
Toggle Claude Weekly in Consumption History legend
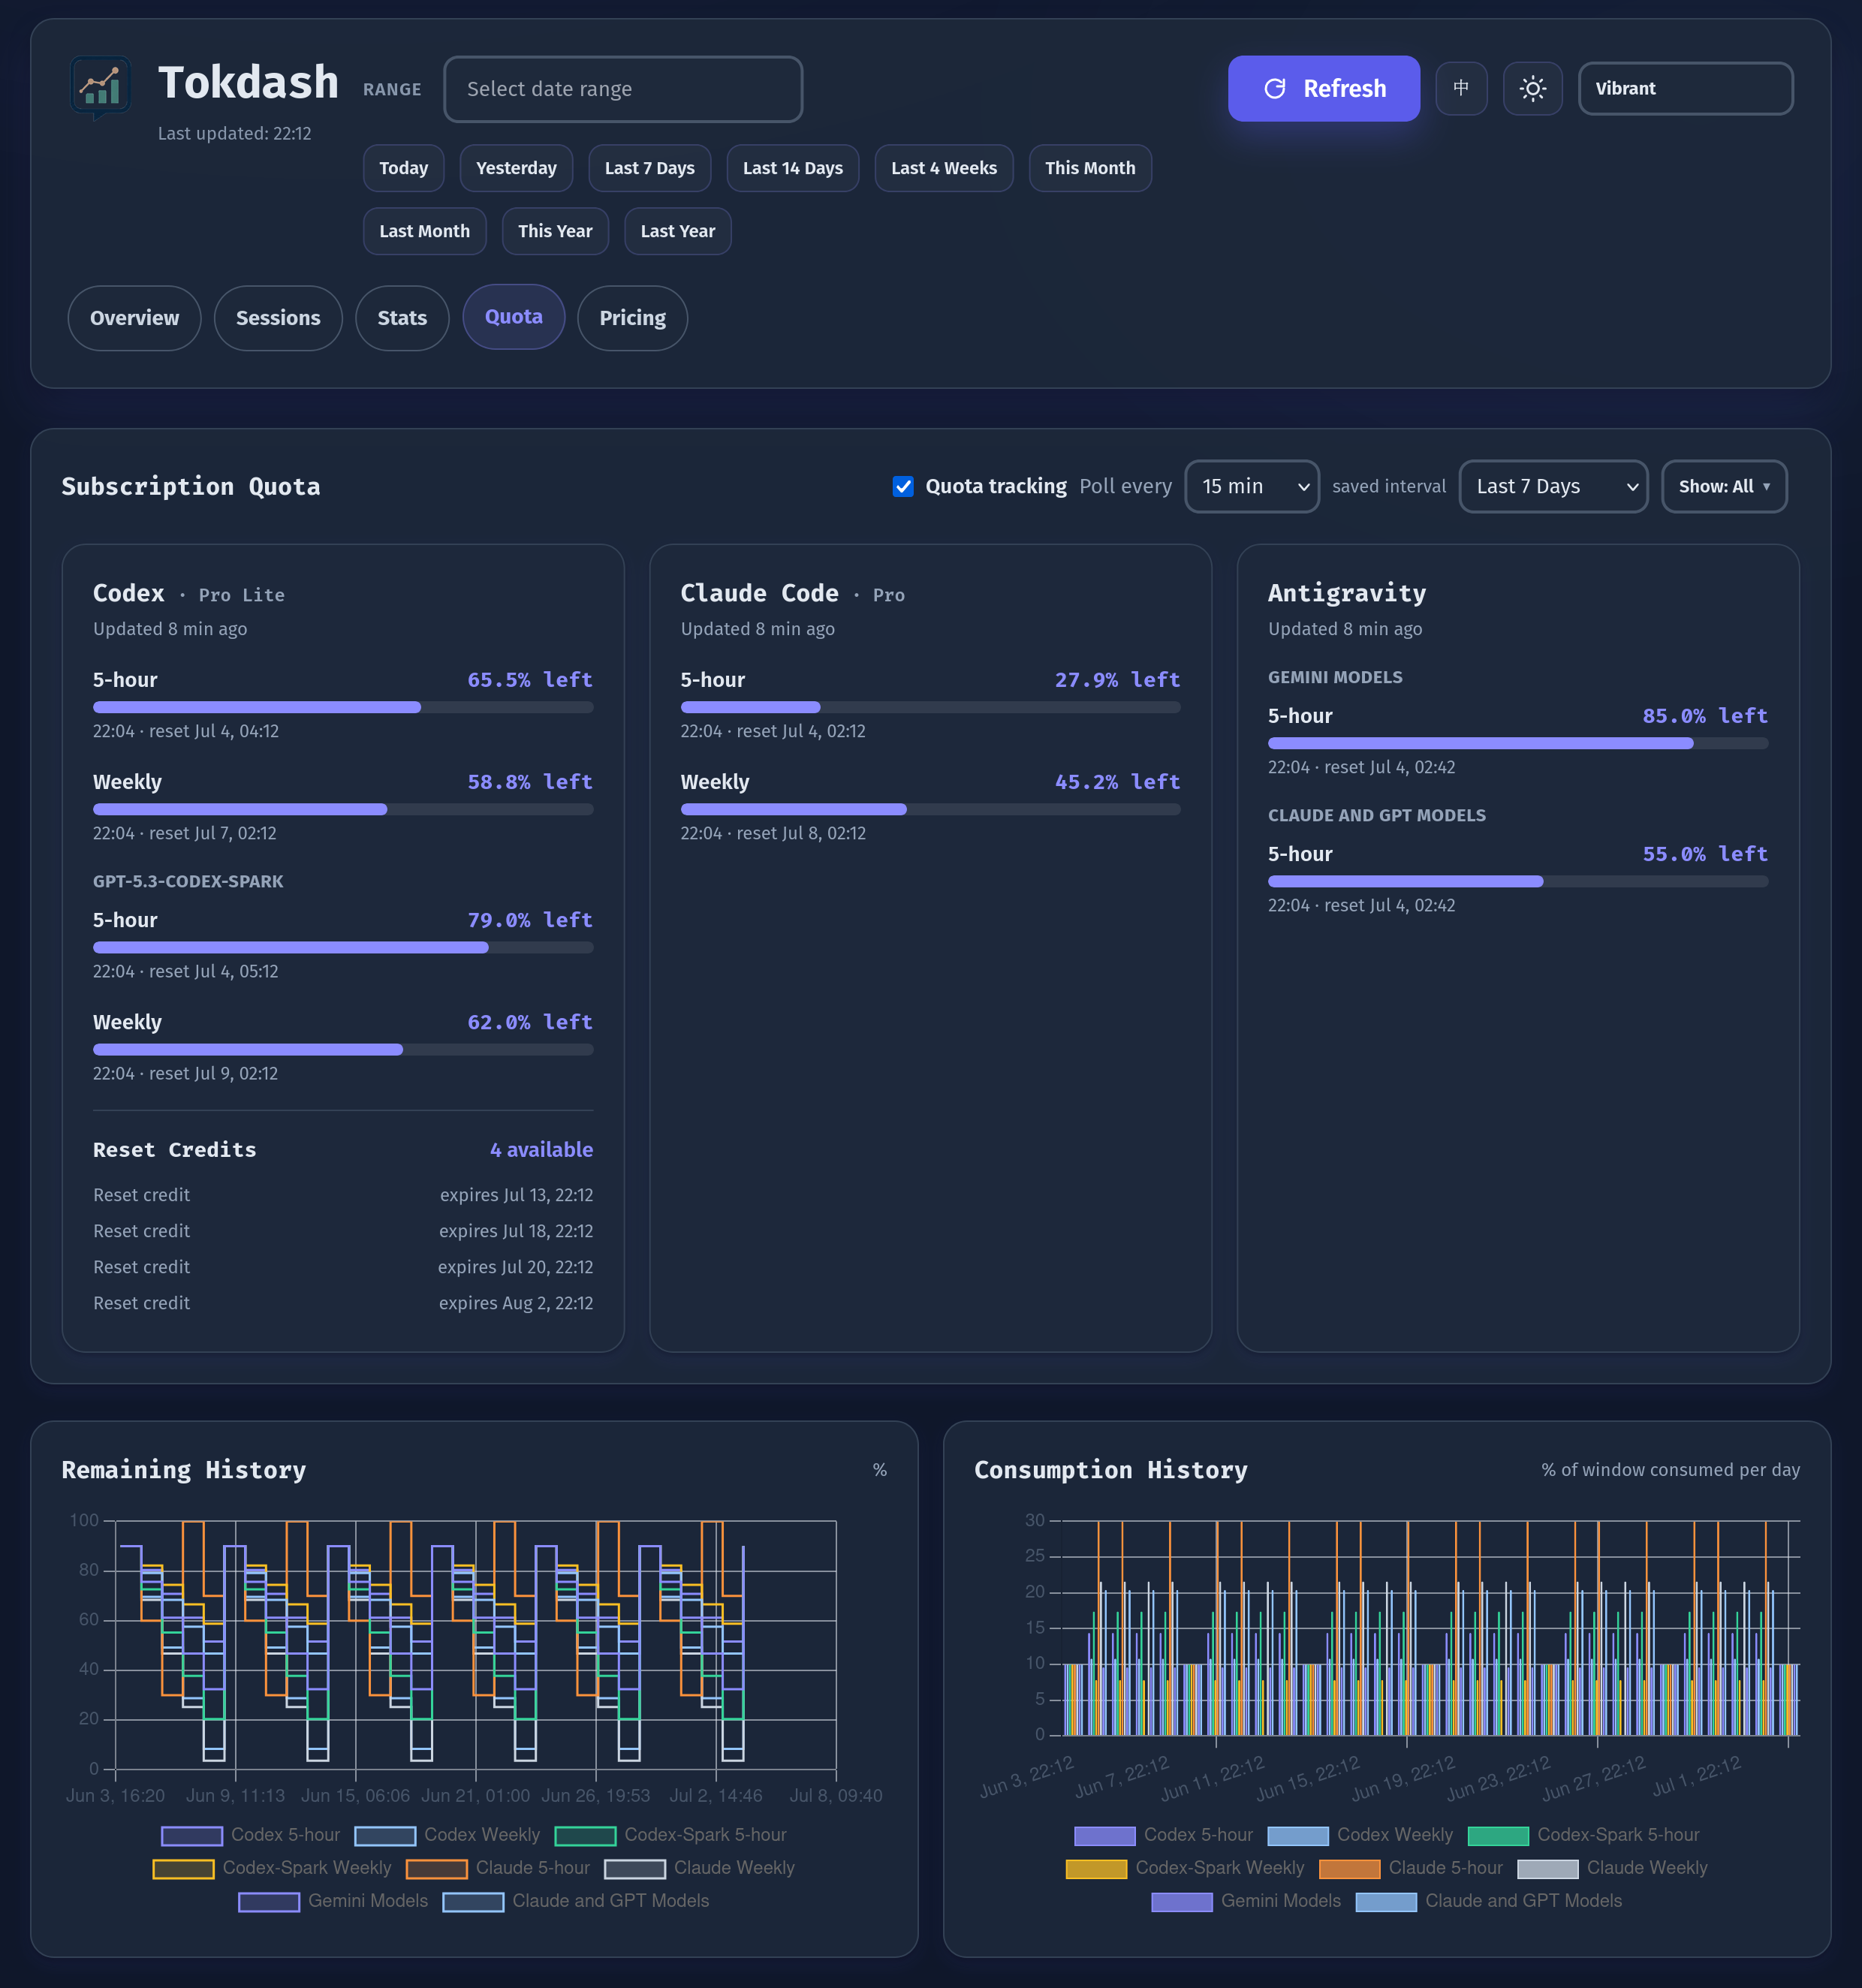1612,1868
